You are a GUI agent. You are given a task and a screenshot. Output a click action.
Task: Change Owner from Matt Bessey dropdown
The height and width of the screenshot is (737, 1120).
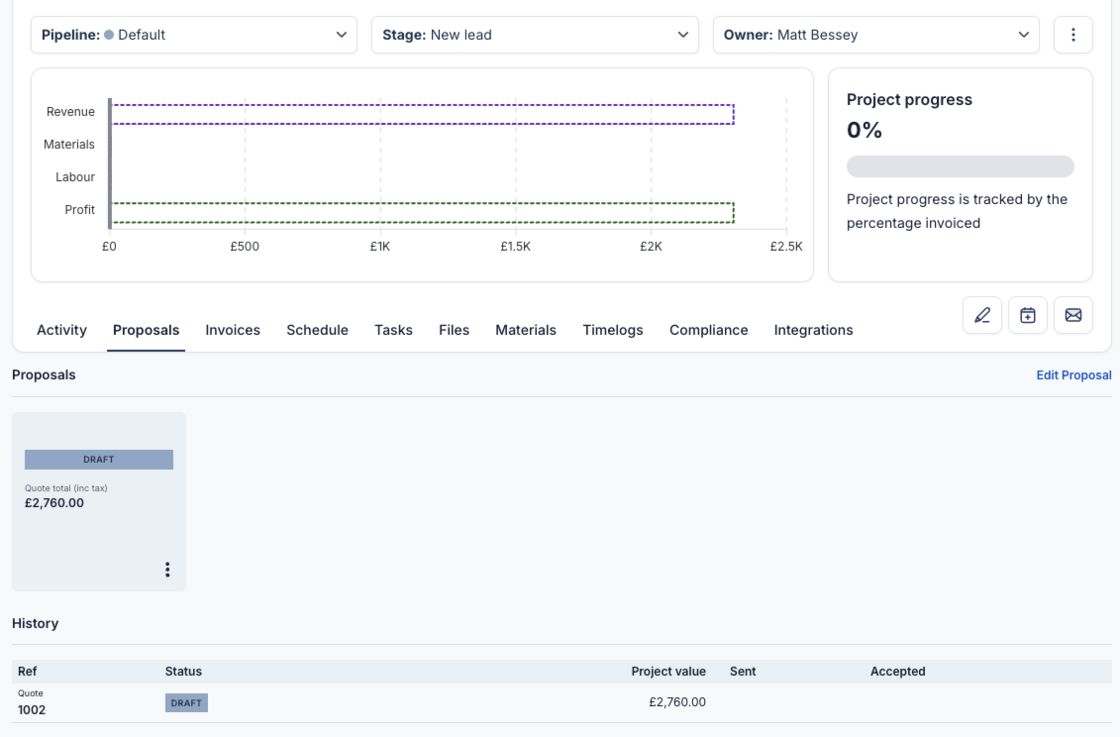[x=876, y=35]
